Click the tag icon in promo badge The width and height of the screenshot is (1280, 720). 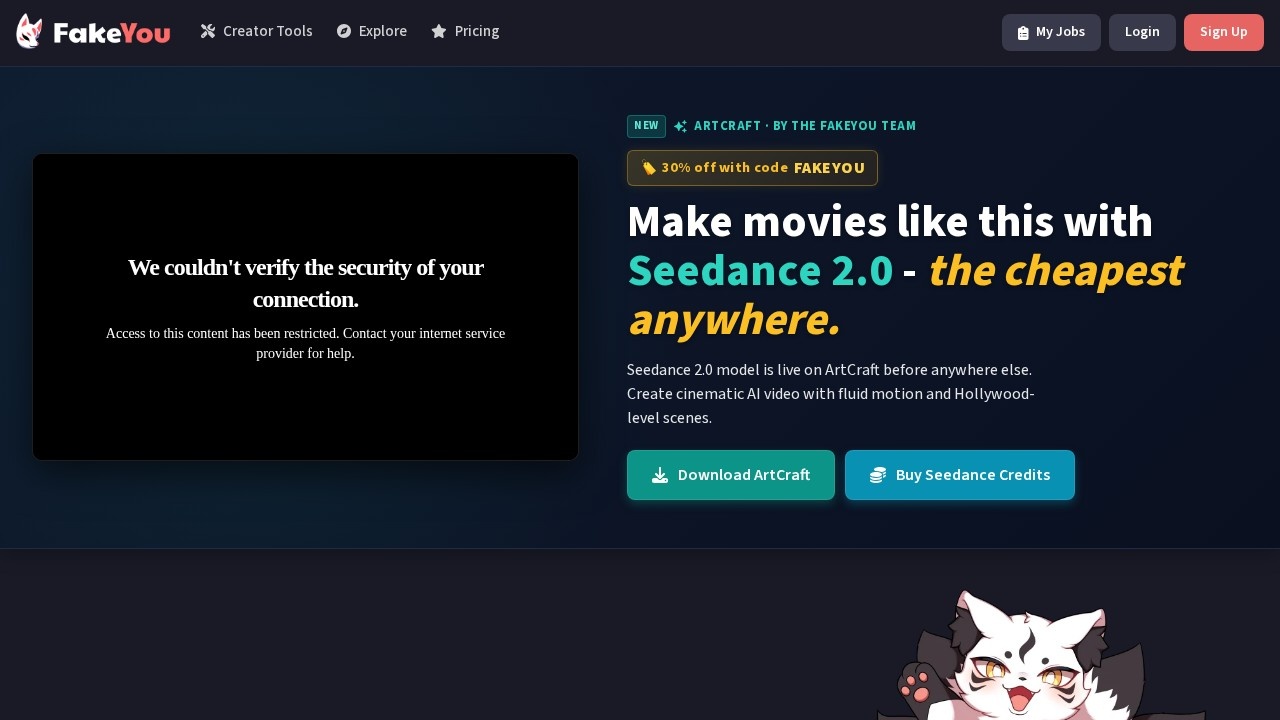(x=649, y=168)
